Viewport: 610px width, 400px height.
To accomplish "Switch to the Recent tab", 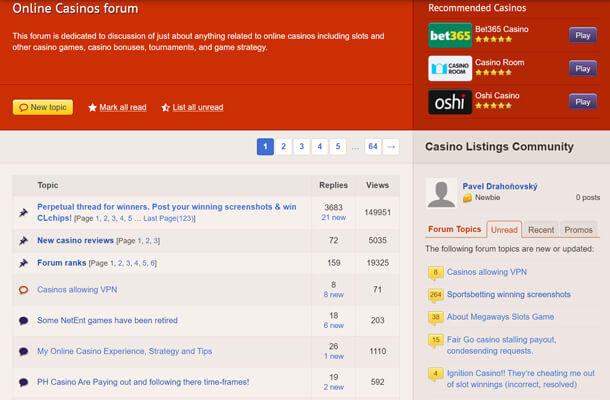I will tap(541, 230).
